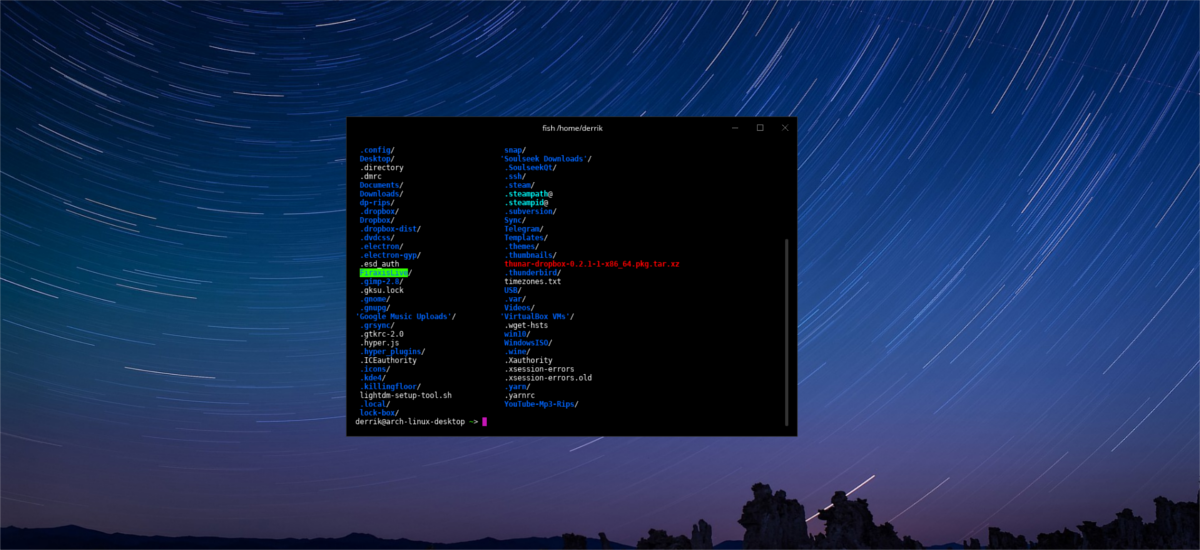
Task: Click the '.dropbox-dist/' directory entry
Action: [x=389, y=229]
